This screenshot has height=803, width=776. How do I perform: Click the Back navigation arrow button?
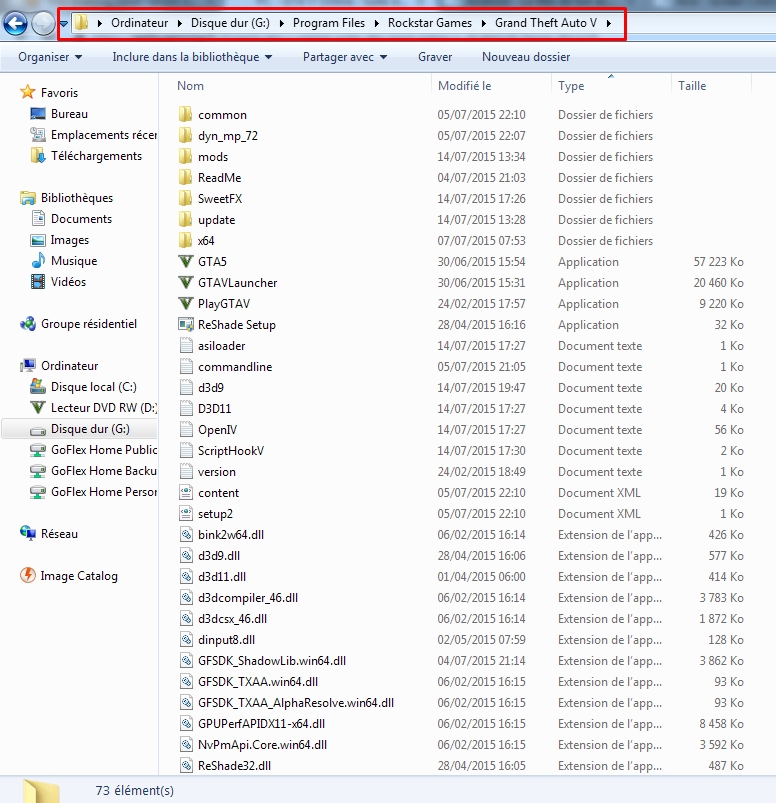(15, 23)
